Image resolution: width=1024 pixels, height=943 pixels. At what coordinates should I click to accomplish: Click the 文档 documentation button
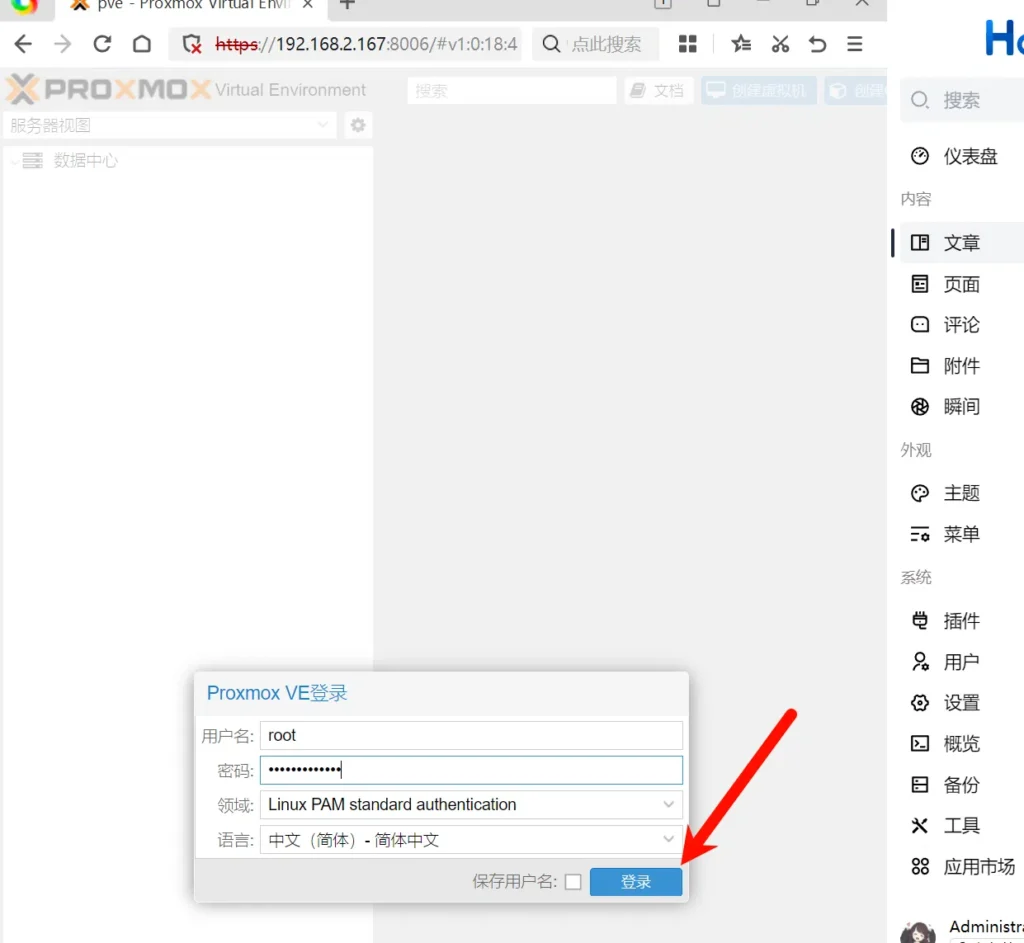pyautogui.click(x=659, y=91)
